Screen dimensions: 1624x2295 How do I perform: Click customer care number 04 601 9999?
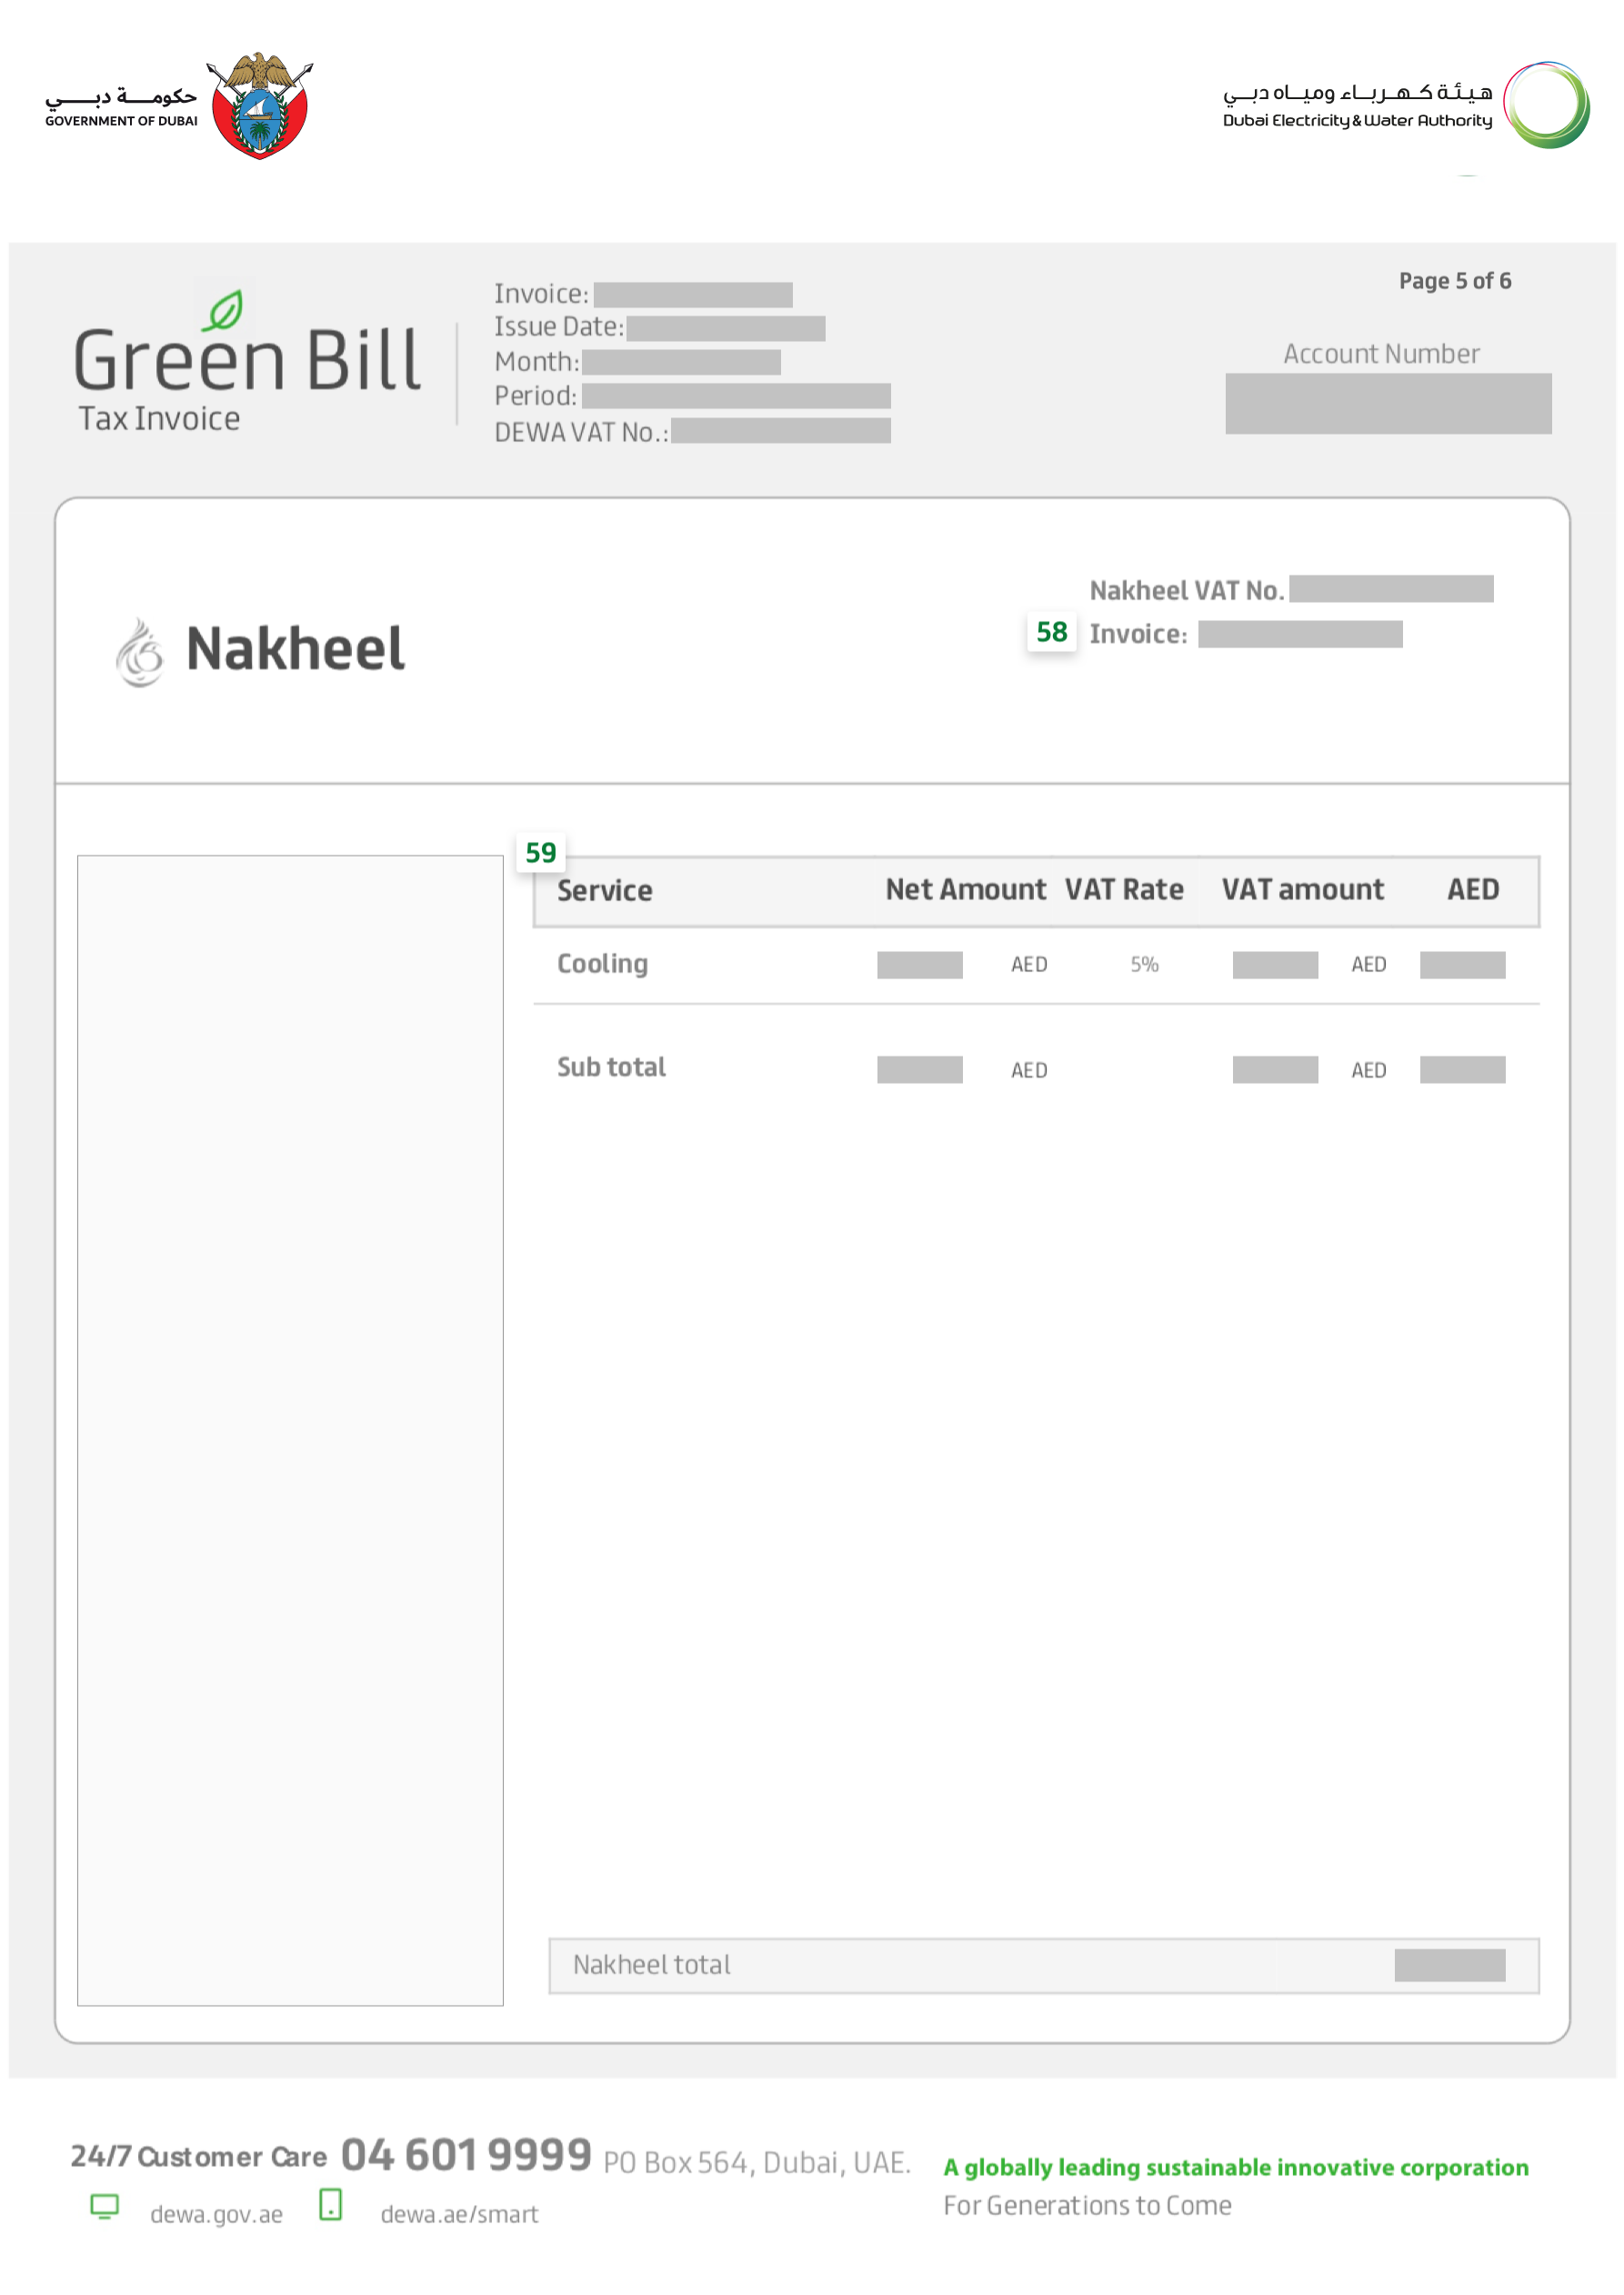tap(466, 2155)
